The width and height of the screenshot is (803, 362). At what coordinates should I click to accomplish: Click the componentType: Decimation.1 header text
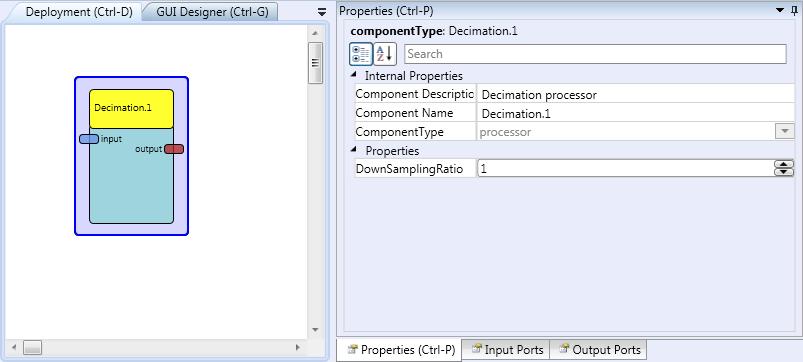coord(434,31)
